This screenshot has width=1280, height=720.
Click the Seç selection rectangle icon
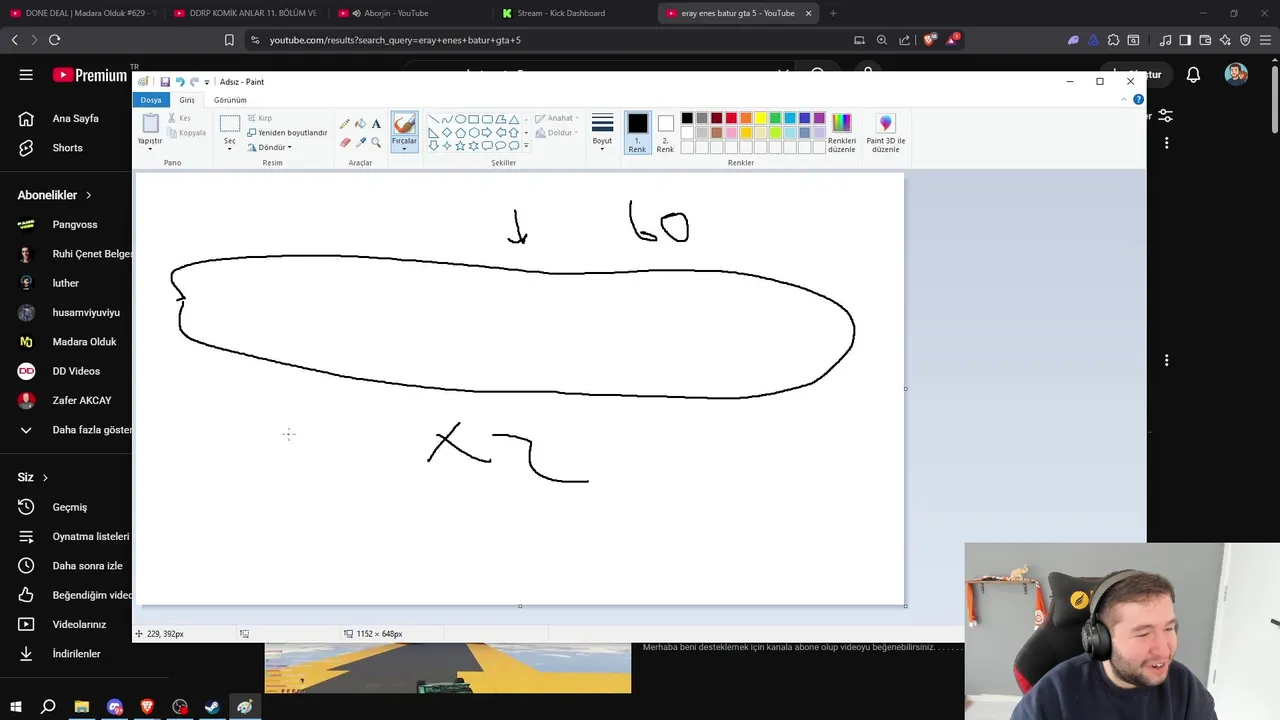click(x=230, y=123)
